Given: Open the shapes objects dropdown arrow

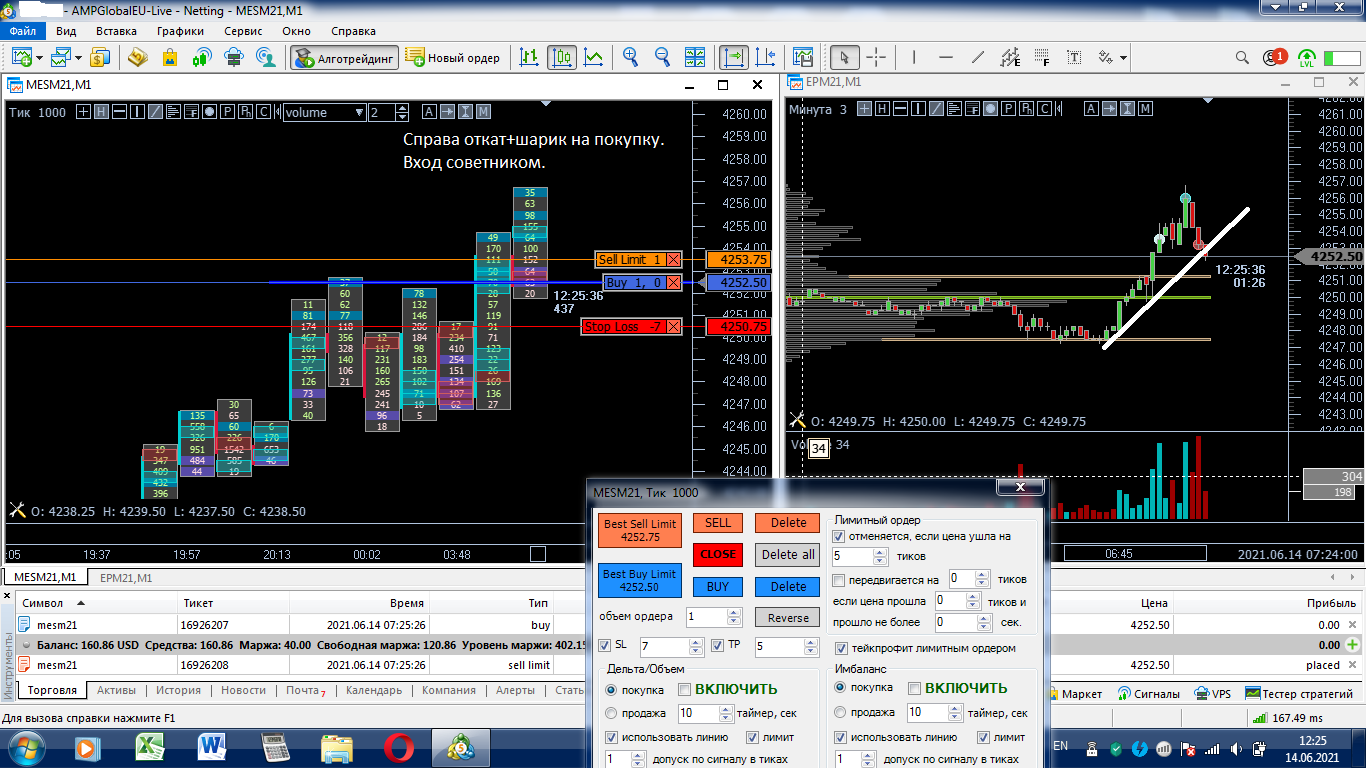Looking at the screenshot, I should point(1124,58).
